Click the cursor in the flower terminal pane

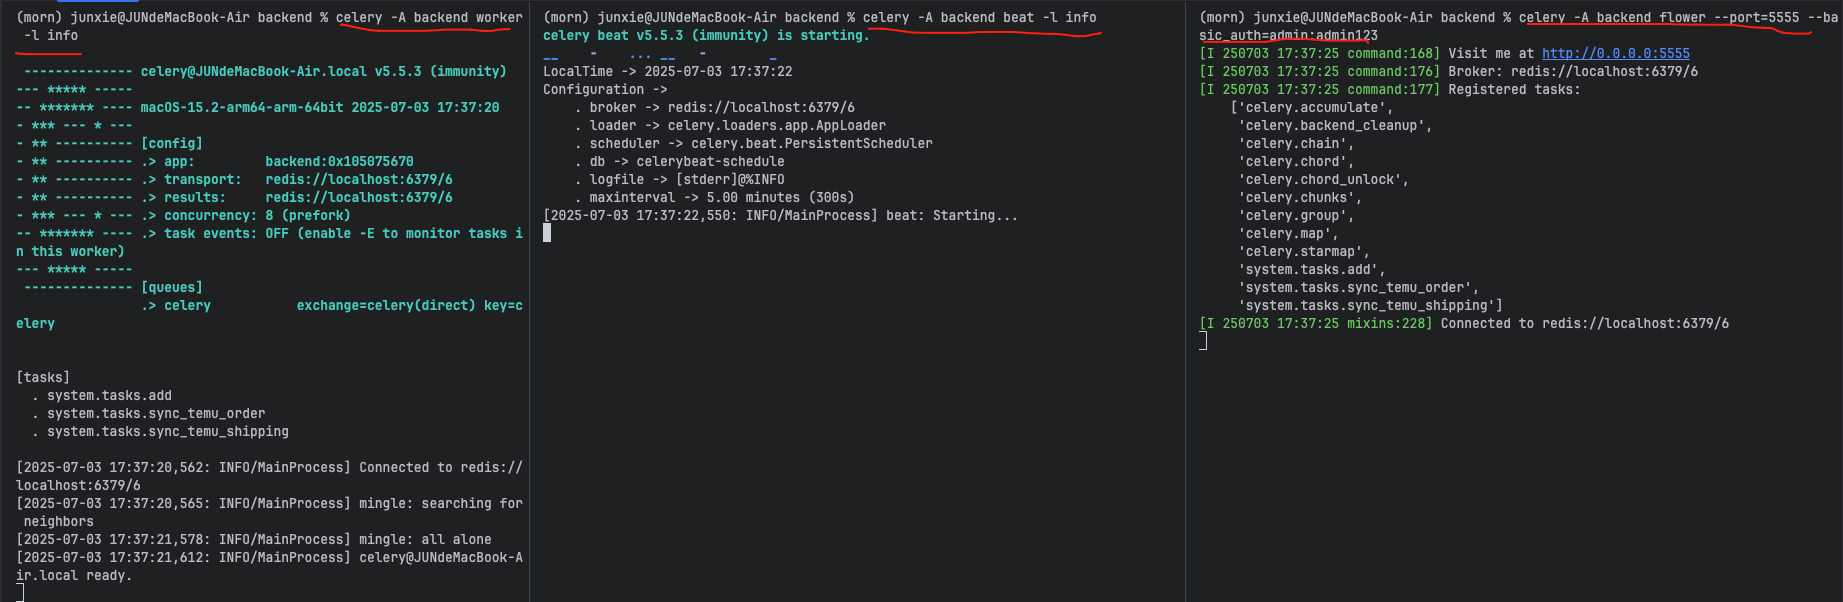1203,341
